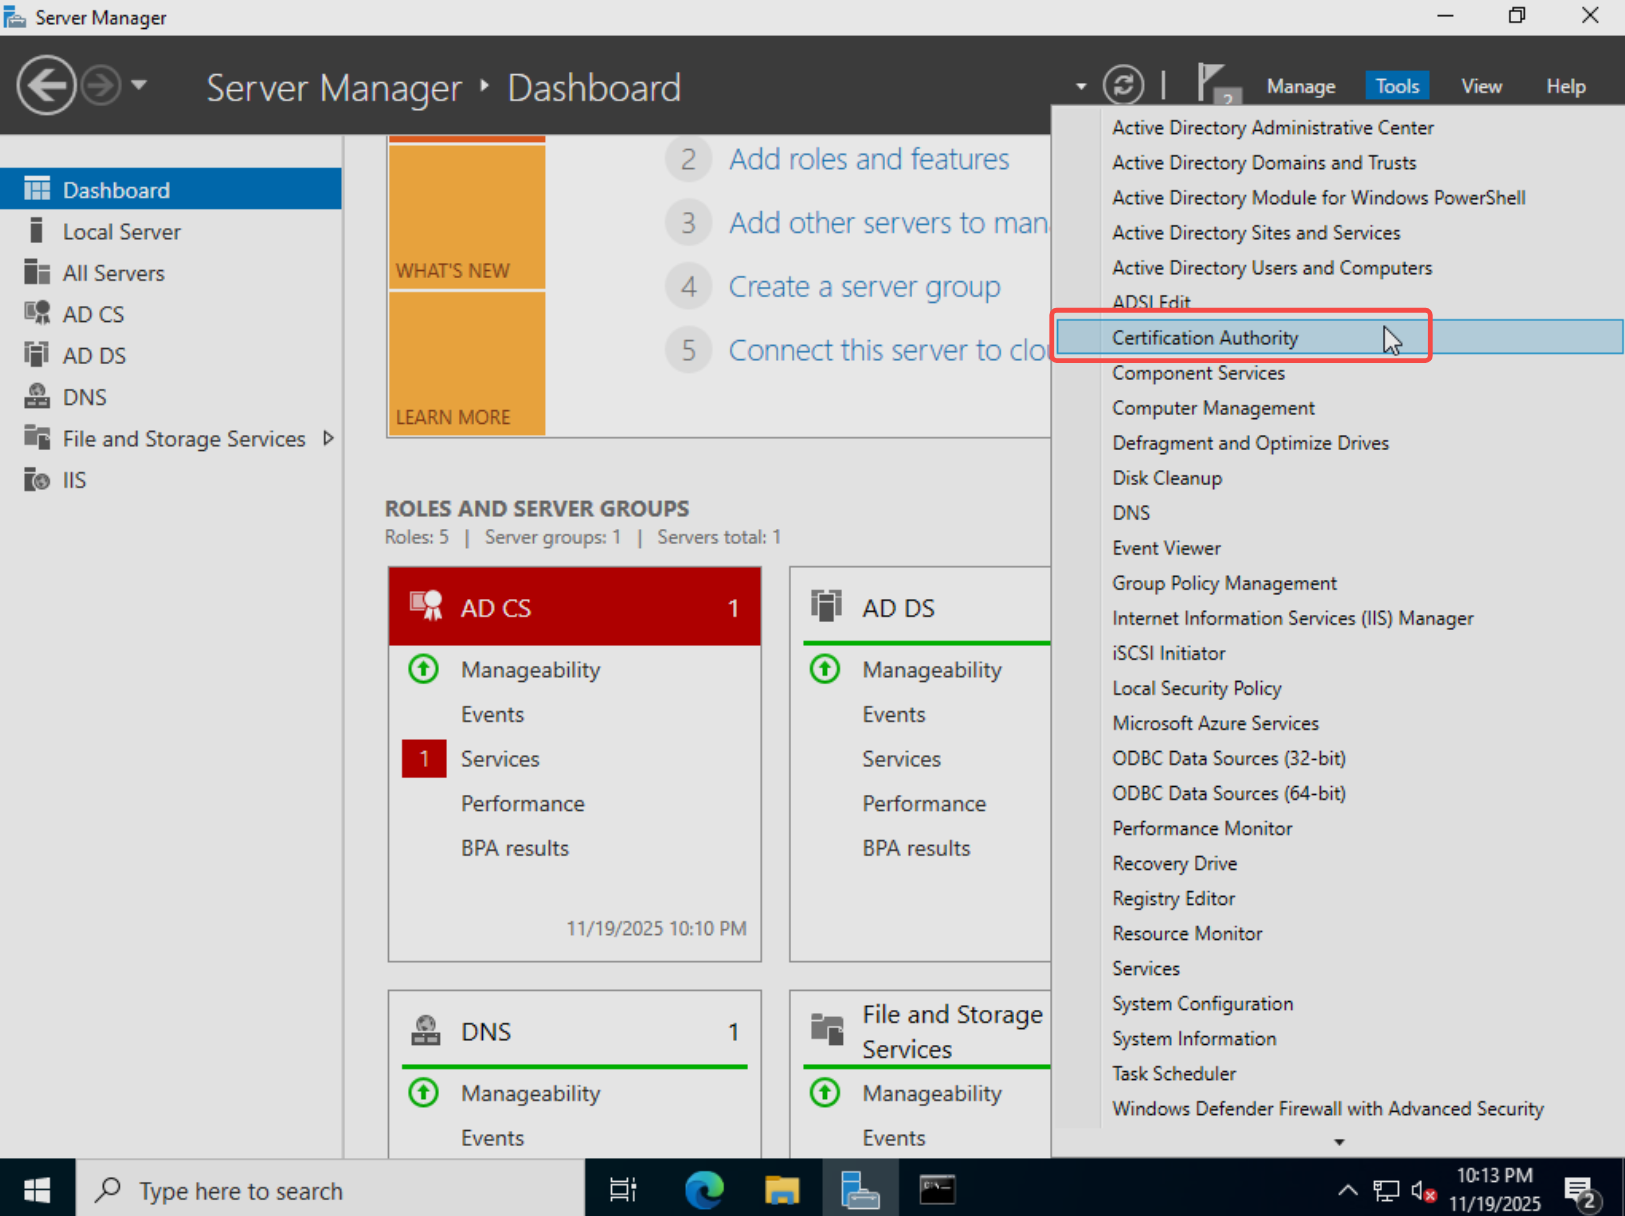Open AD DS icon in sidebar
Image resolution: width=1625 pixels, height=1216 pixels.
(x=37, y=355)
